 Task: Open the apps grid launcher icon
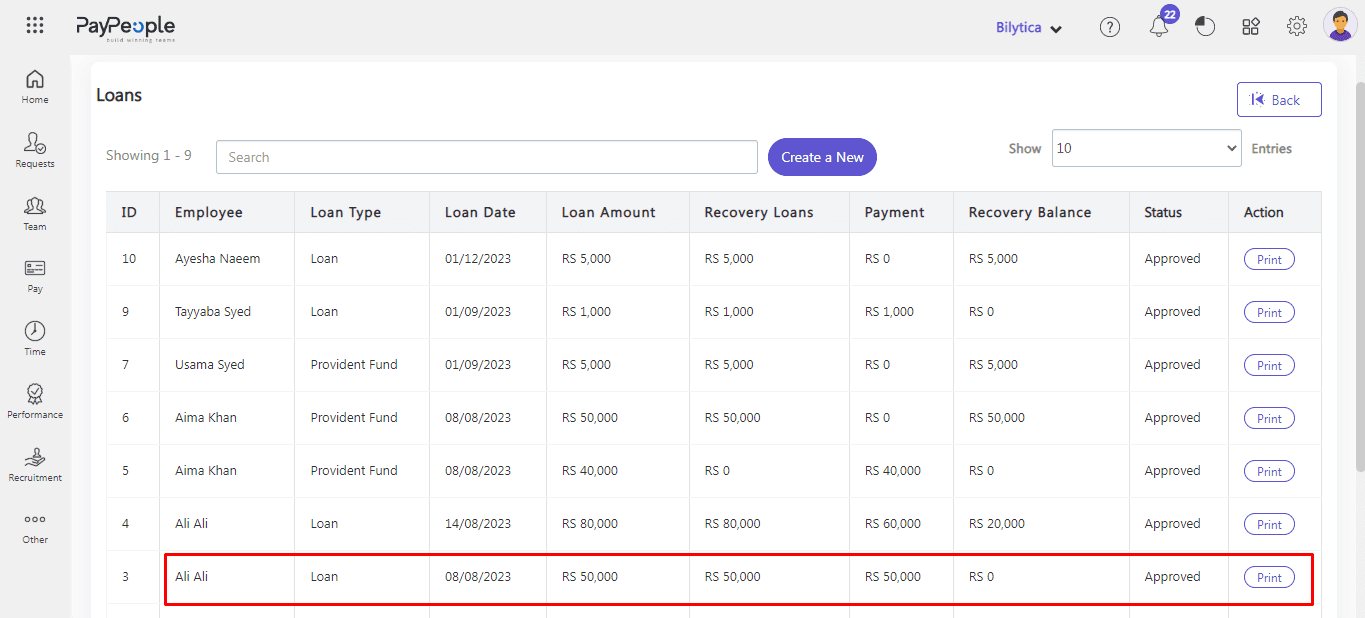click(35, 26)
